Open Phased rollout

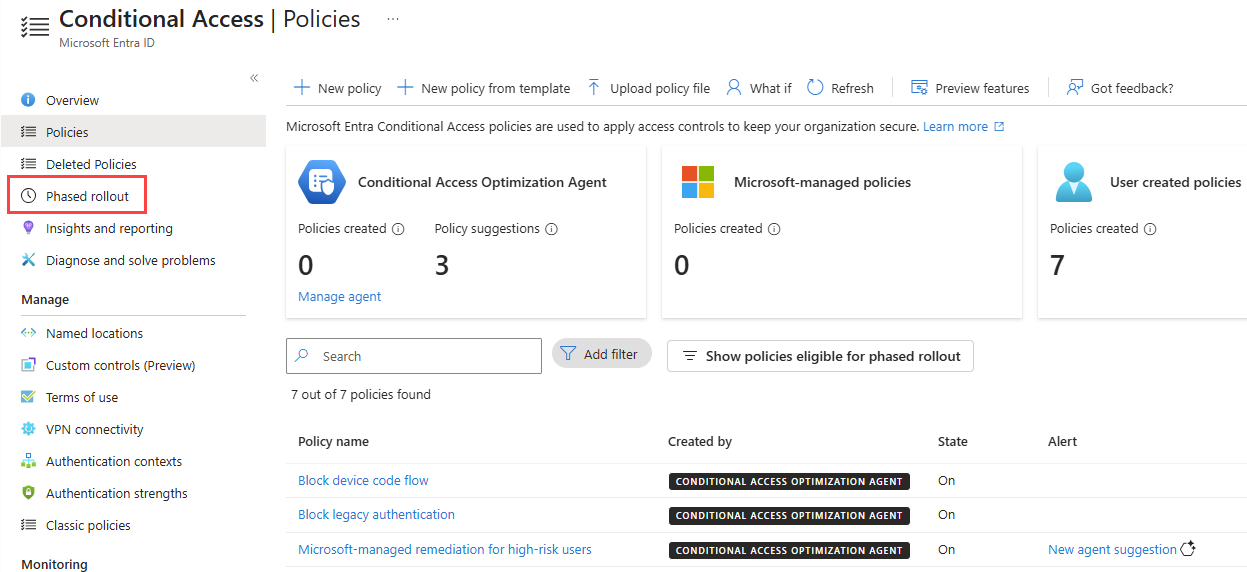tap(87, 196)
